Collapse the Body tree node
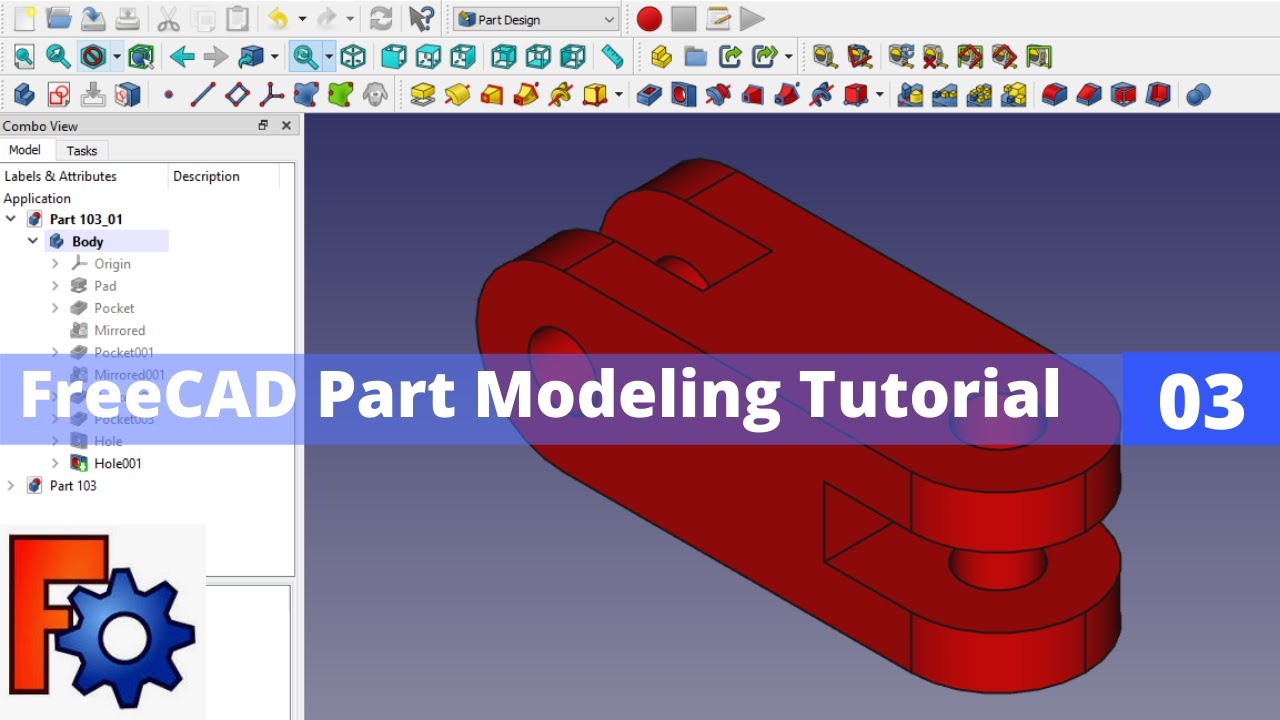The width and height of the screenshot is (1280, 720). tap(33, 241)
